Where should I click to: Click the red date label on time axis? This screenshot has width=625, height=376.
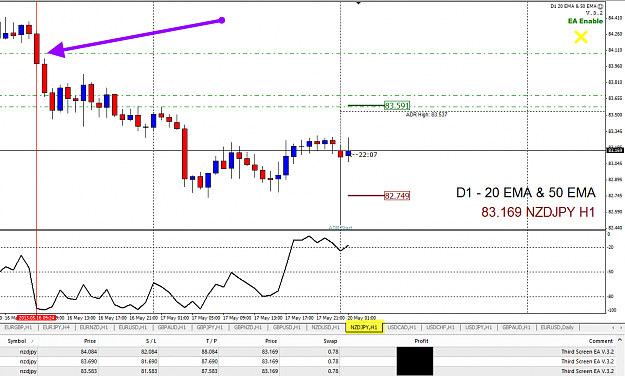coord(36,318)
